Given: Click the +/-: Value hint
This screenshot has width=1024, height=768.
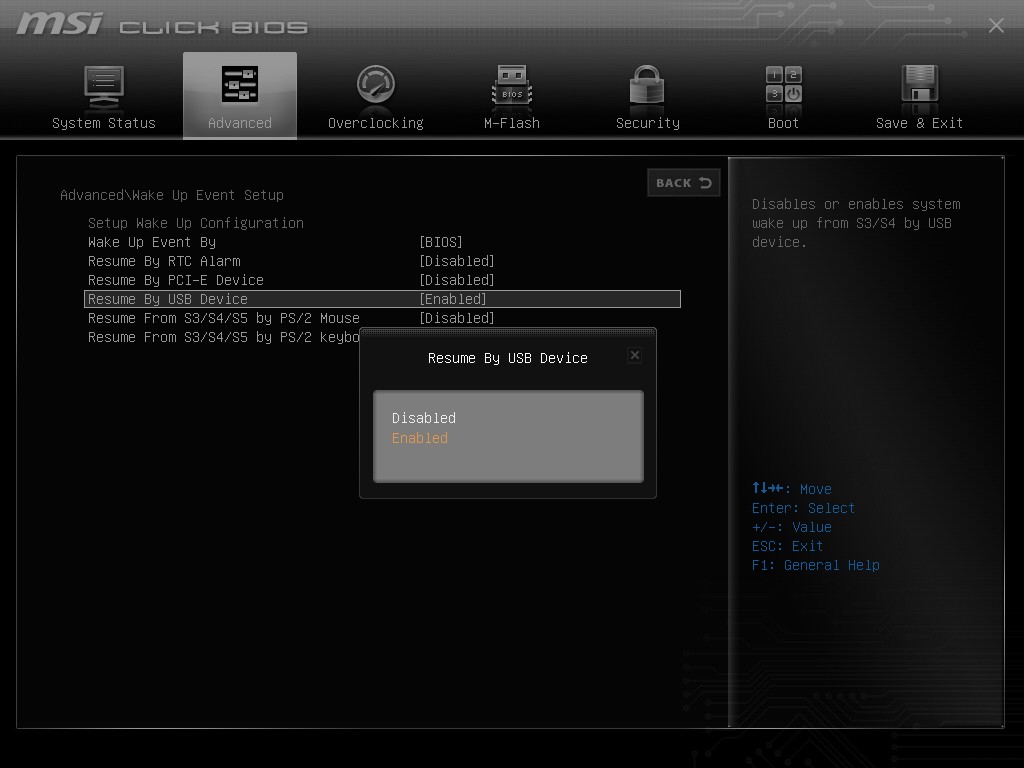Looking at the screenshot, I should tap(792, 527).
